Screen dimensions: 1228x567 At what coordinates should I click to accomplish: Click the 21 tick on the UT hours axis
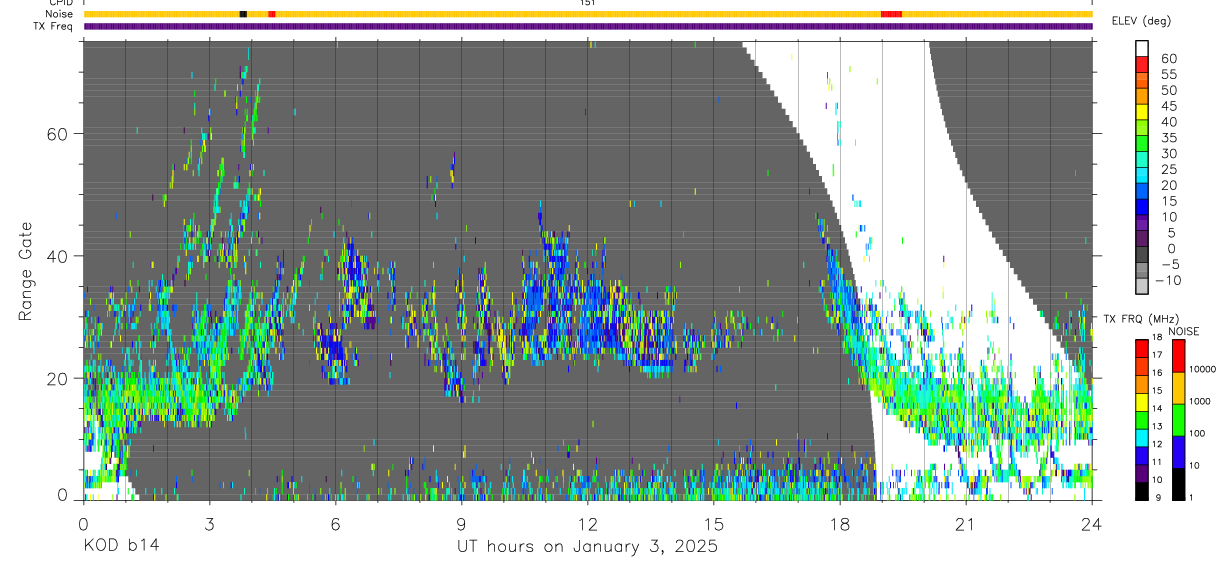[x=966, y=524]
